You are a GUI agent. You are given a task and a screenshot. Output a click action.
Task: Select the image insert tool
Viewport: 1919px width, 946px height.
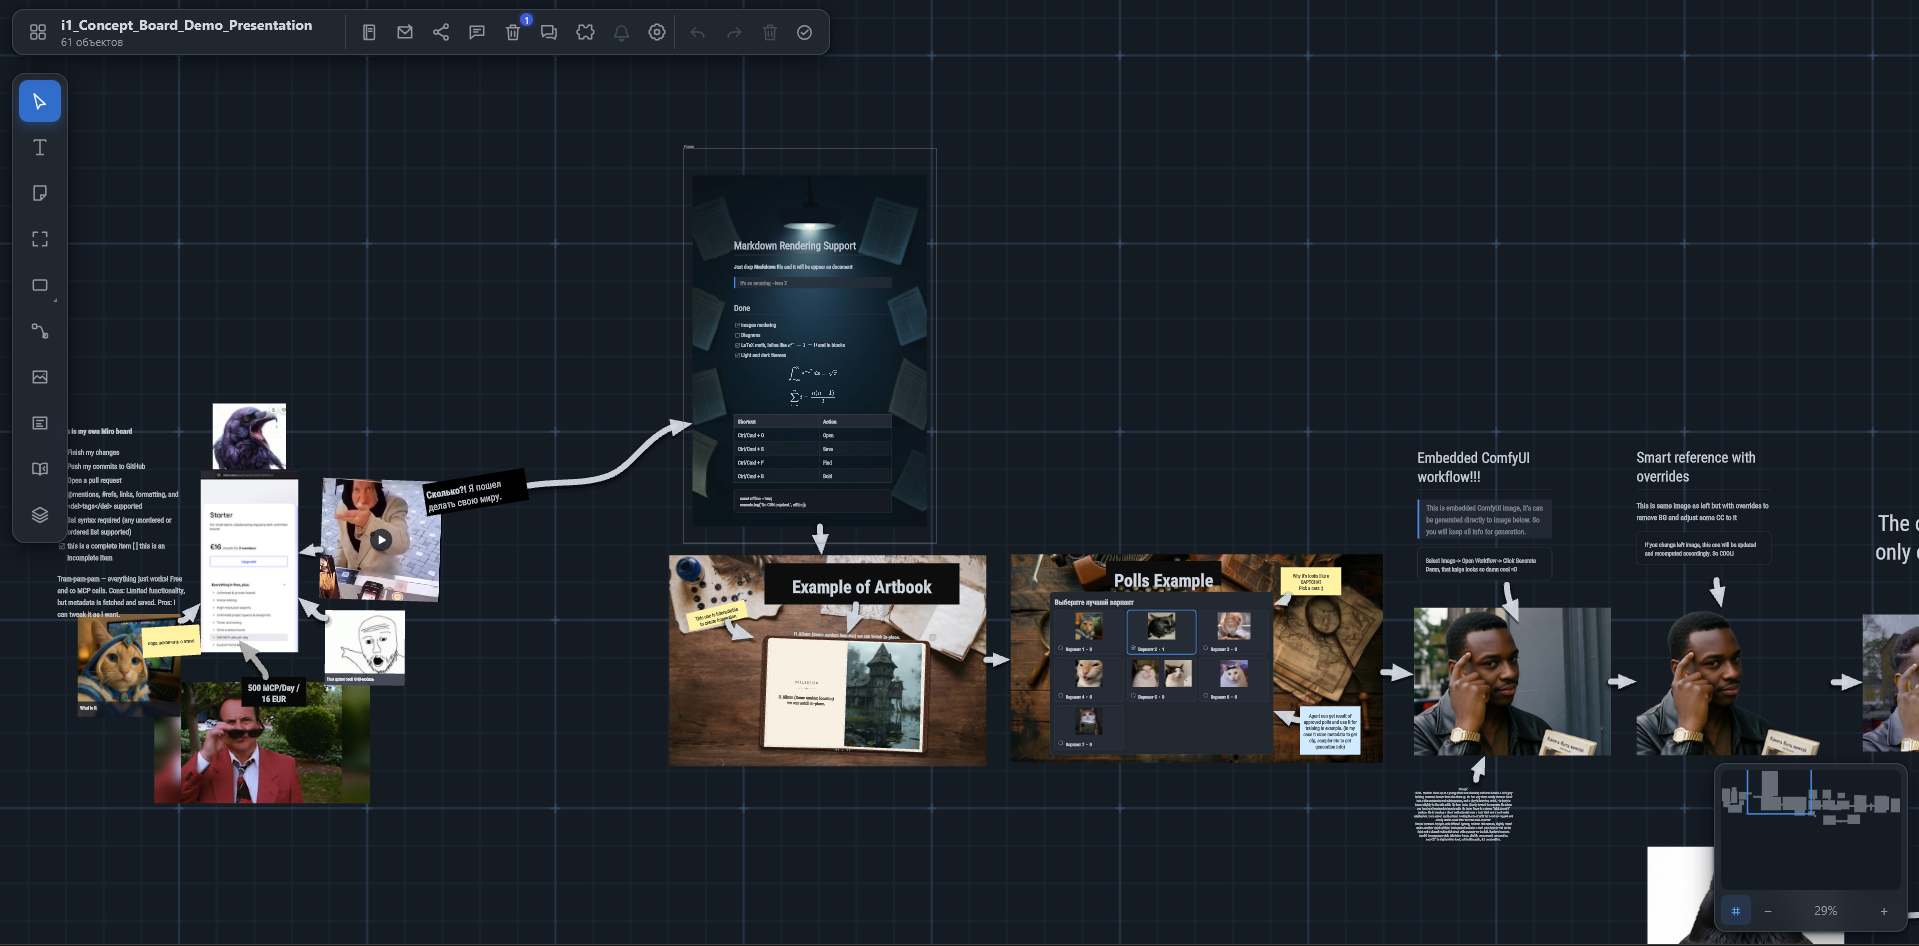(x=40, y=377)
